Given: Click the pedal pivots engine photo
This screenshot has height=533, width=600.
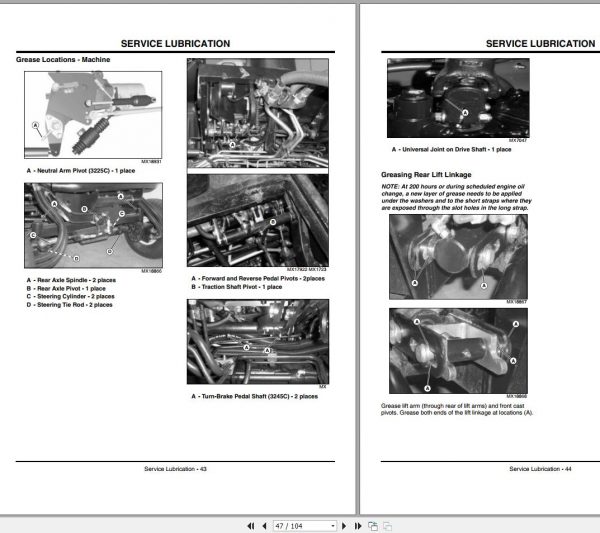Looking at the screenshot, I should click(258, 113).
